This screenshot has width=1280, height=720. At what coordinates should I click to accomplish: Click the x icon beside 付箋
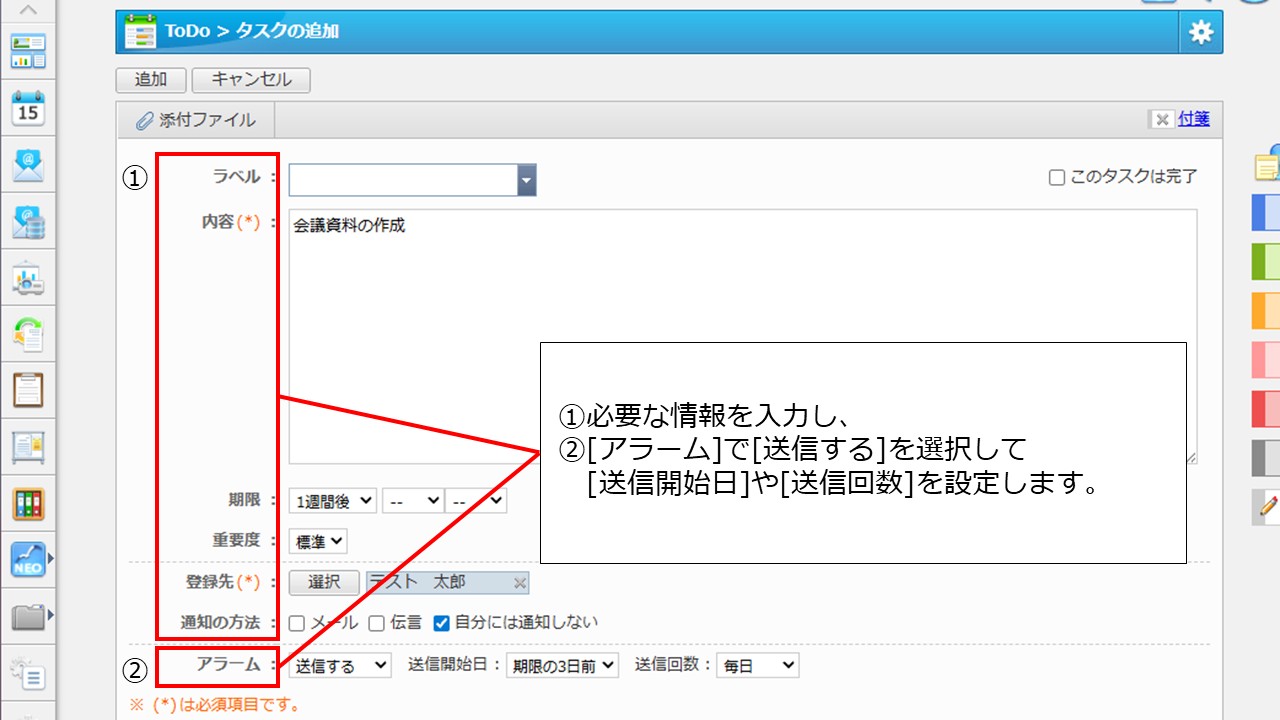(1162, 119)
